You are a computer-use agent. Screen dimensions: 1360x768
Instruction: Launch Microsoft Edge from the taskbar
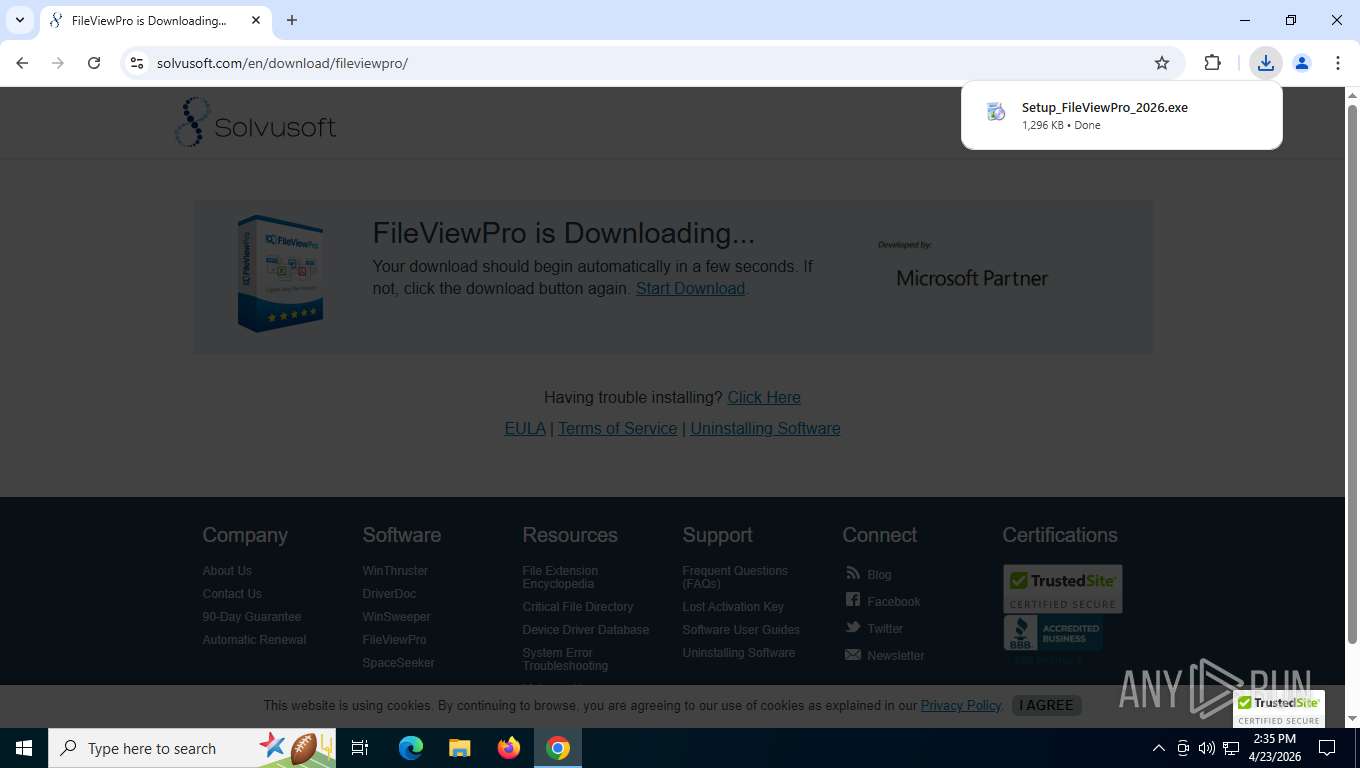click(410, 748)
